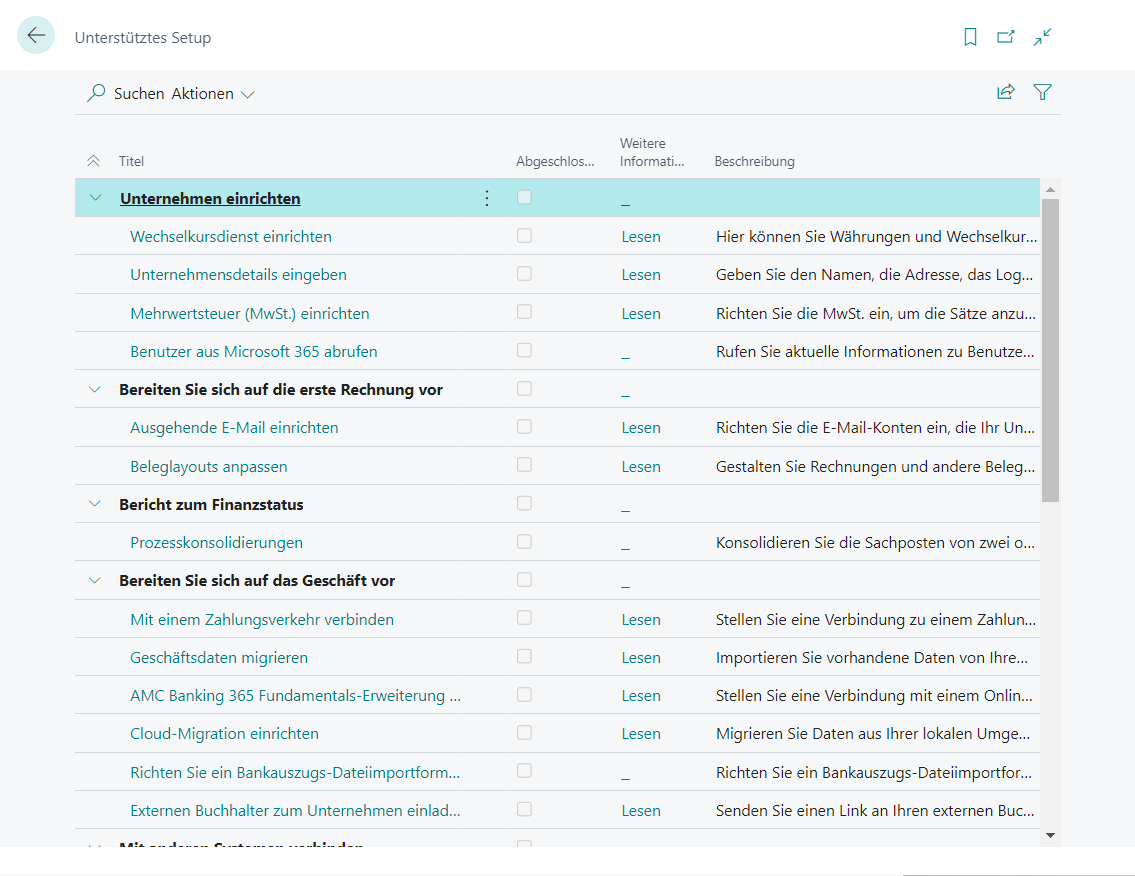Tick the checkbox for Beleglayouts anpassen
The height and width of the screenshot is (876, 1135).
click(524, 465)
